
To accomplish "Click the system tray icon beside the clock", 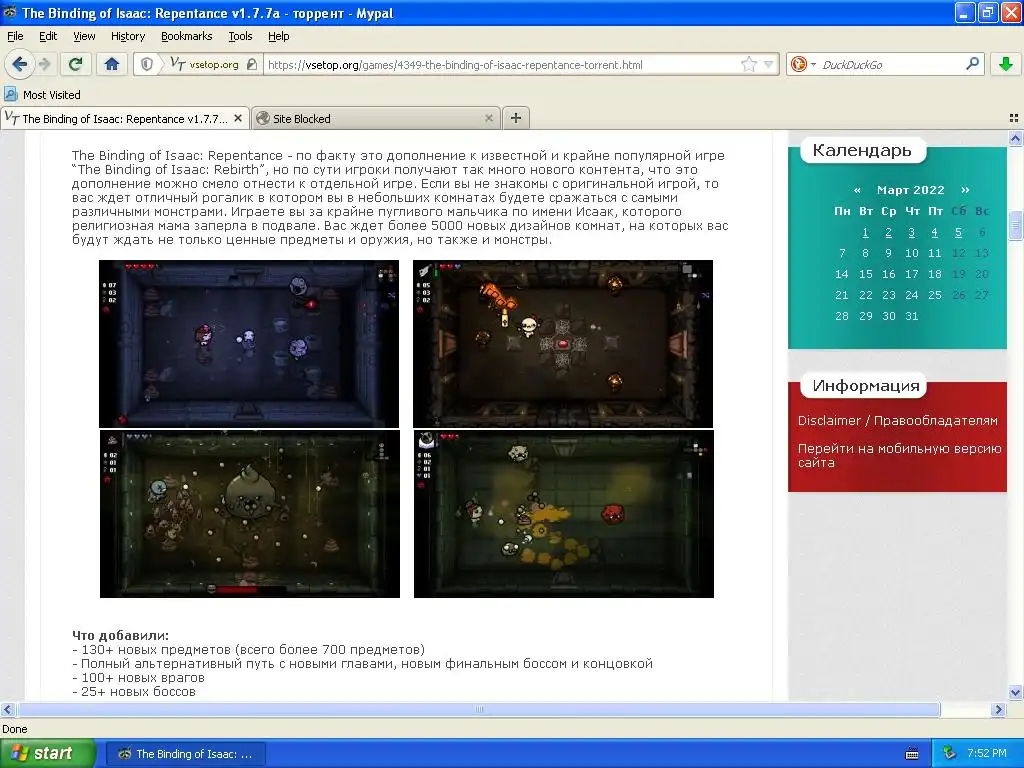I will (x=949, y=754).
